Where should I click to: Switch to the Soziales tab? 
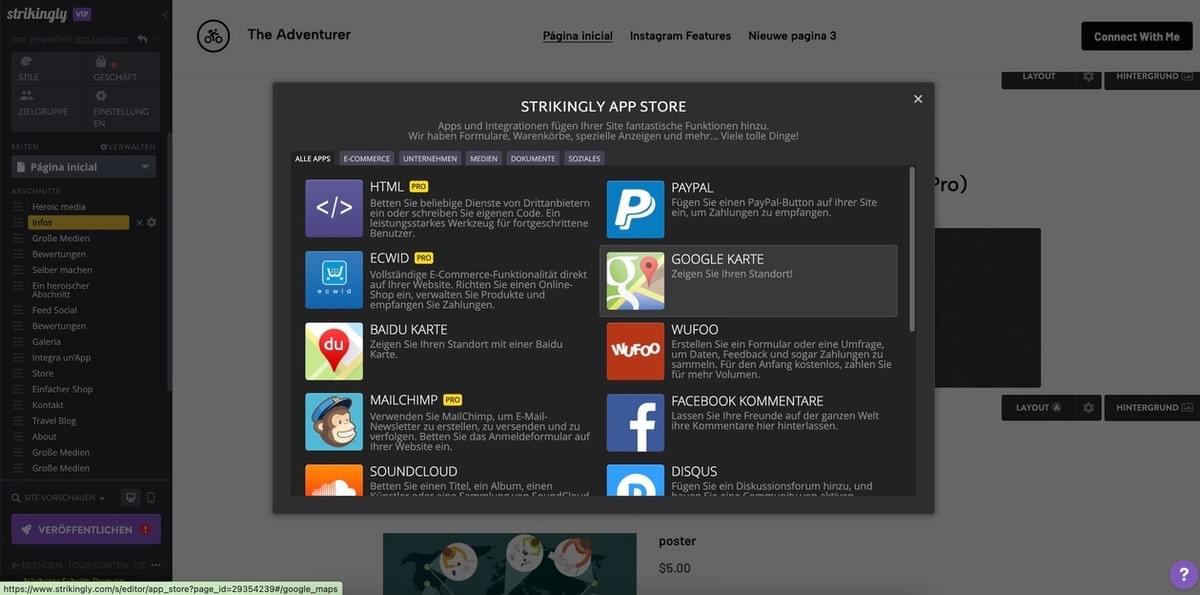tap(584, 158)
